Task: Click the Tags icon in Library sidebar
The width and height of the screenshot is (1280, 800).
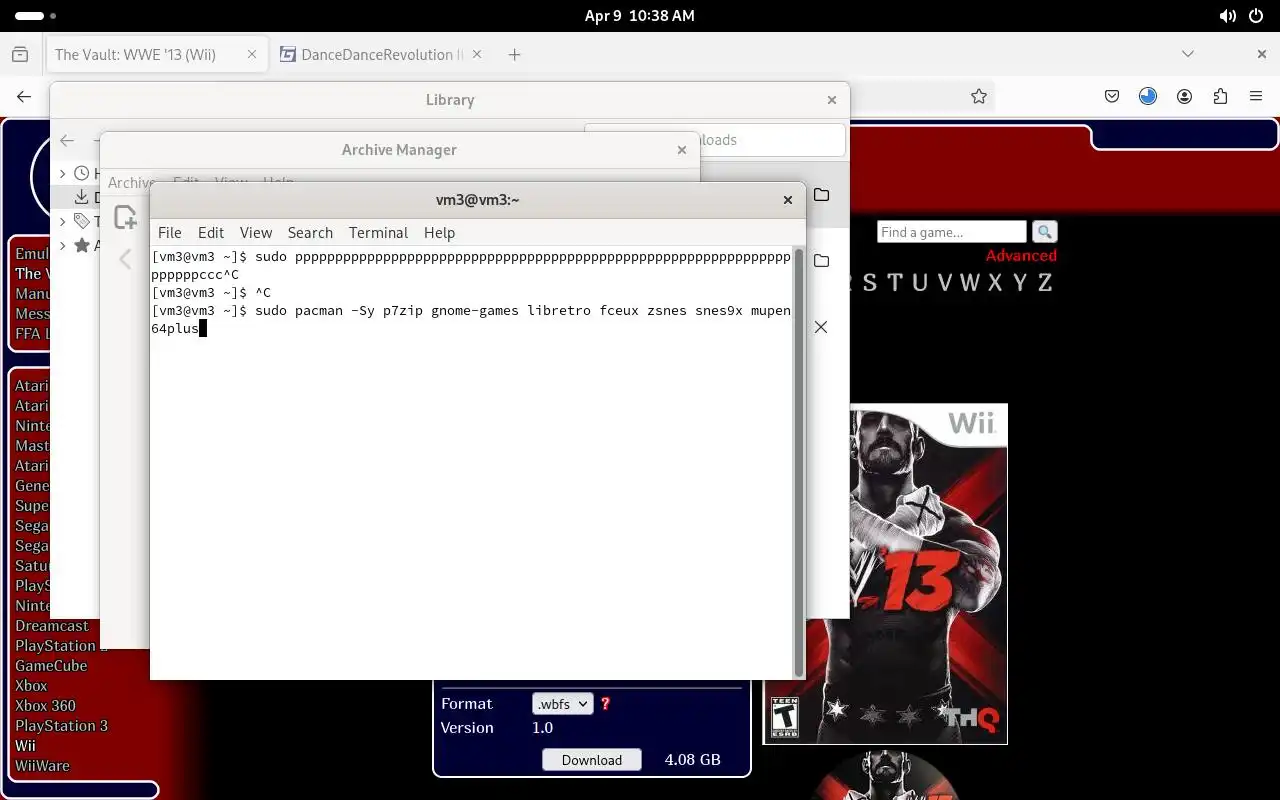Action: (82, 221)
